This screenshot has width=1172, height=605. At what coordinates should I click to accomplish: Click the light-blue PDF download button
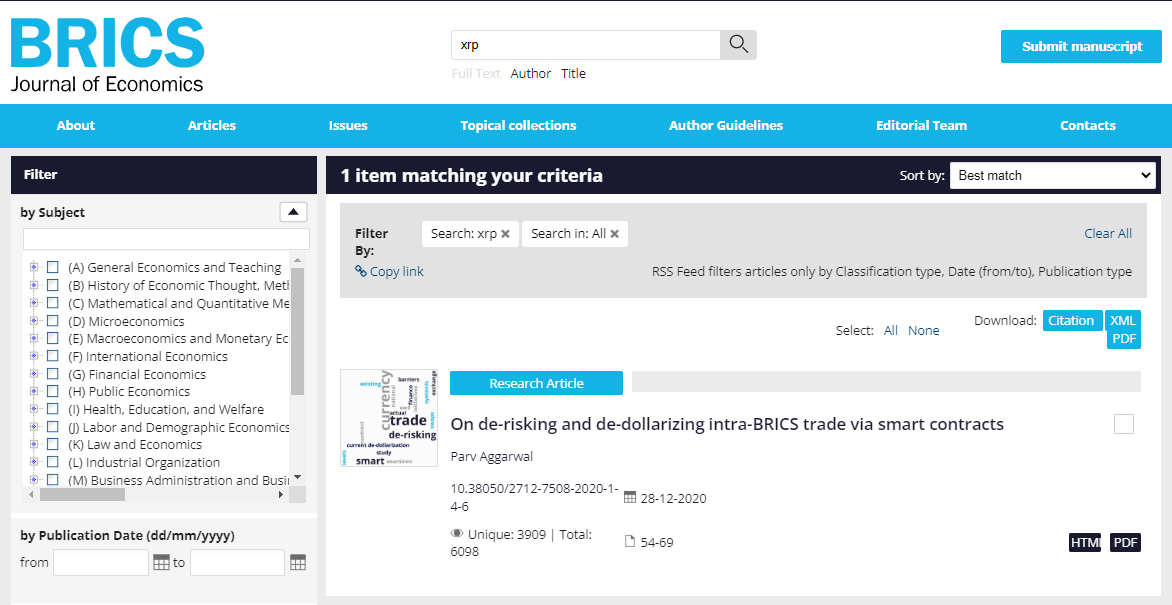click(x=1124, y=339)
